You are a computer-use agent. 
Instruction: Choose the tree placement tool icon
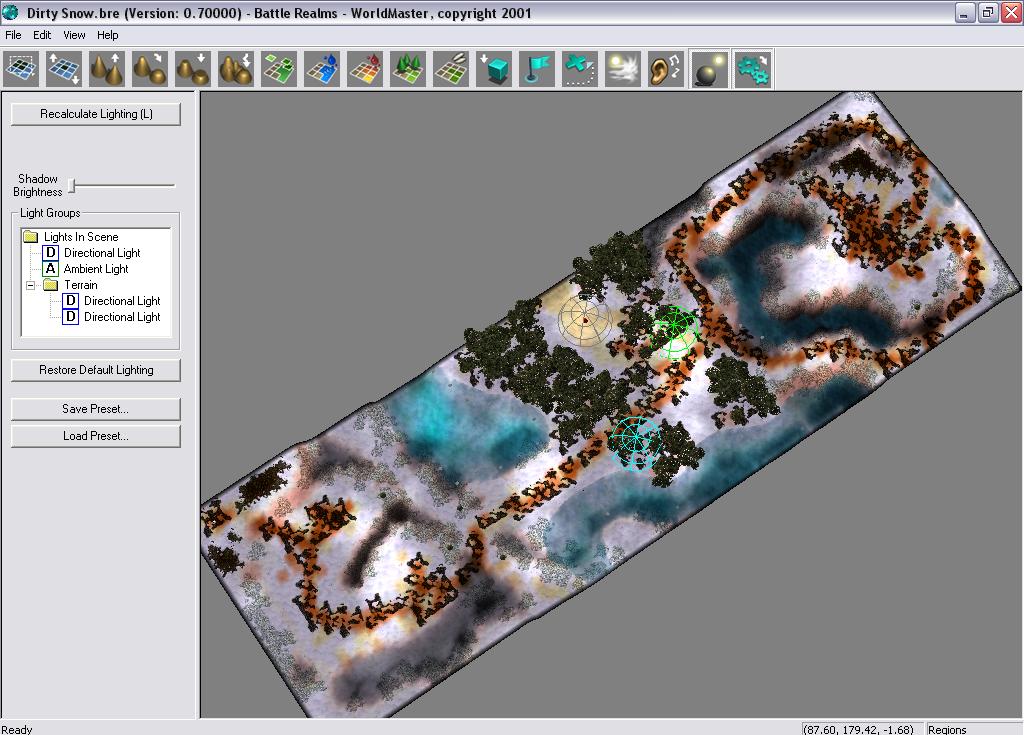[x=408, y=69]
